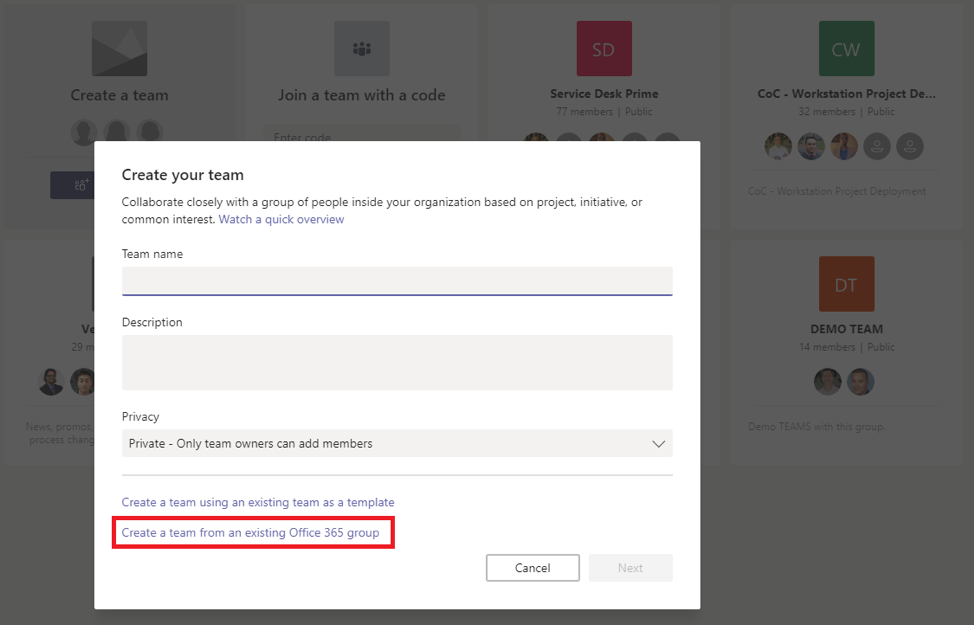This screenshot has width=974, height=625.
Task: Click first member avatar in CoC team
Action: [778, 146]
